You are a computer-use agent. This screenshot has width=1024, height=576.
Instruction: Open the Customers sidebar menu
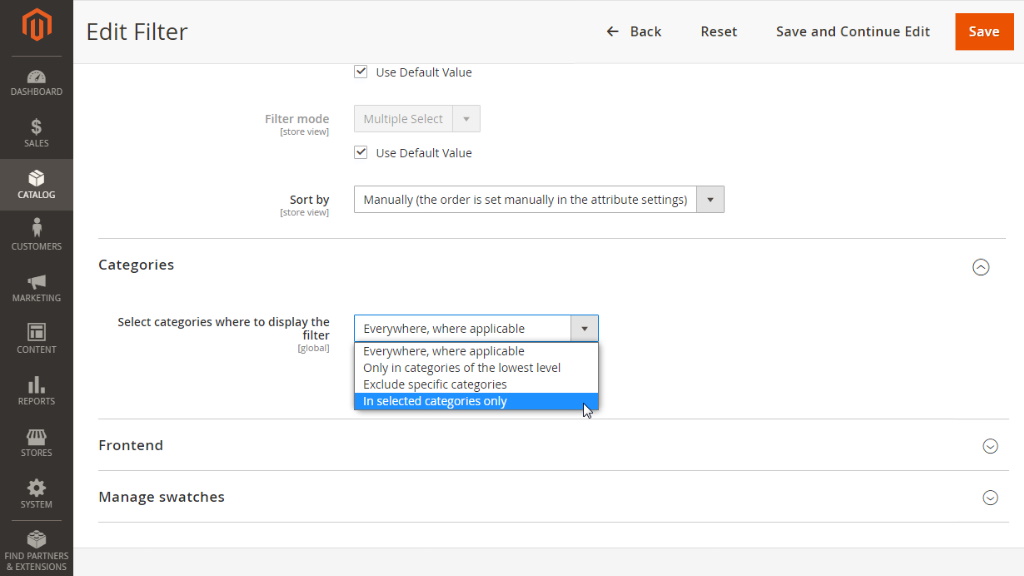tap(37, 235)
